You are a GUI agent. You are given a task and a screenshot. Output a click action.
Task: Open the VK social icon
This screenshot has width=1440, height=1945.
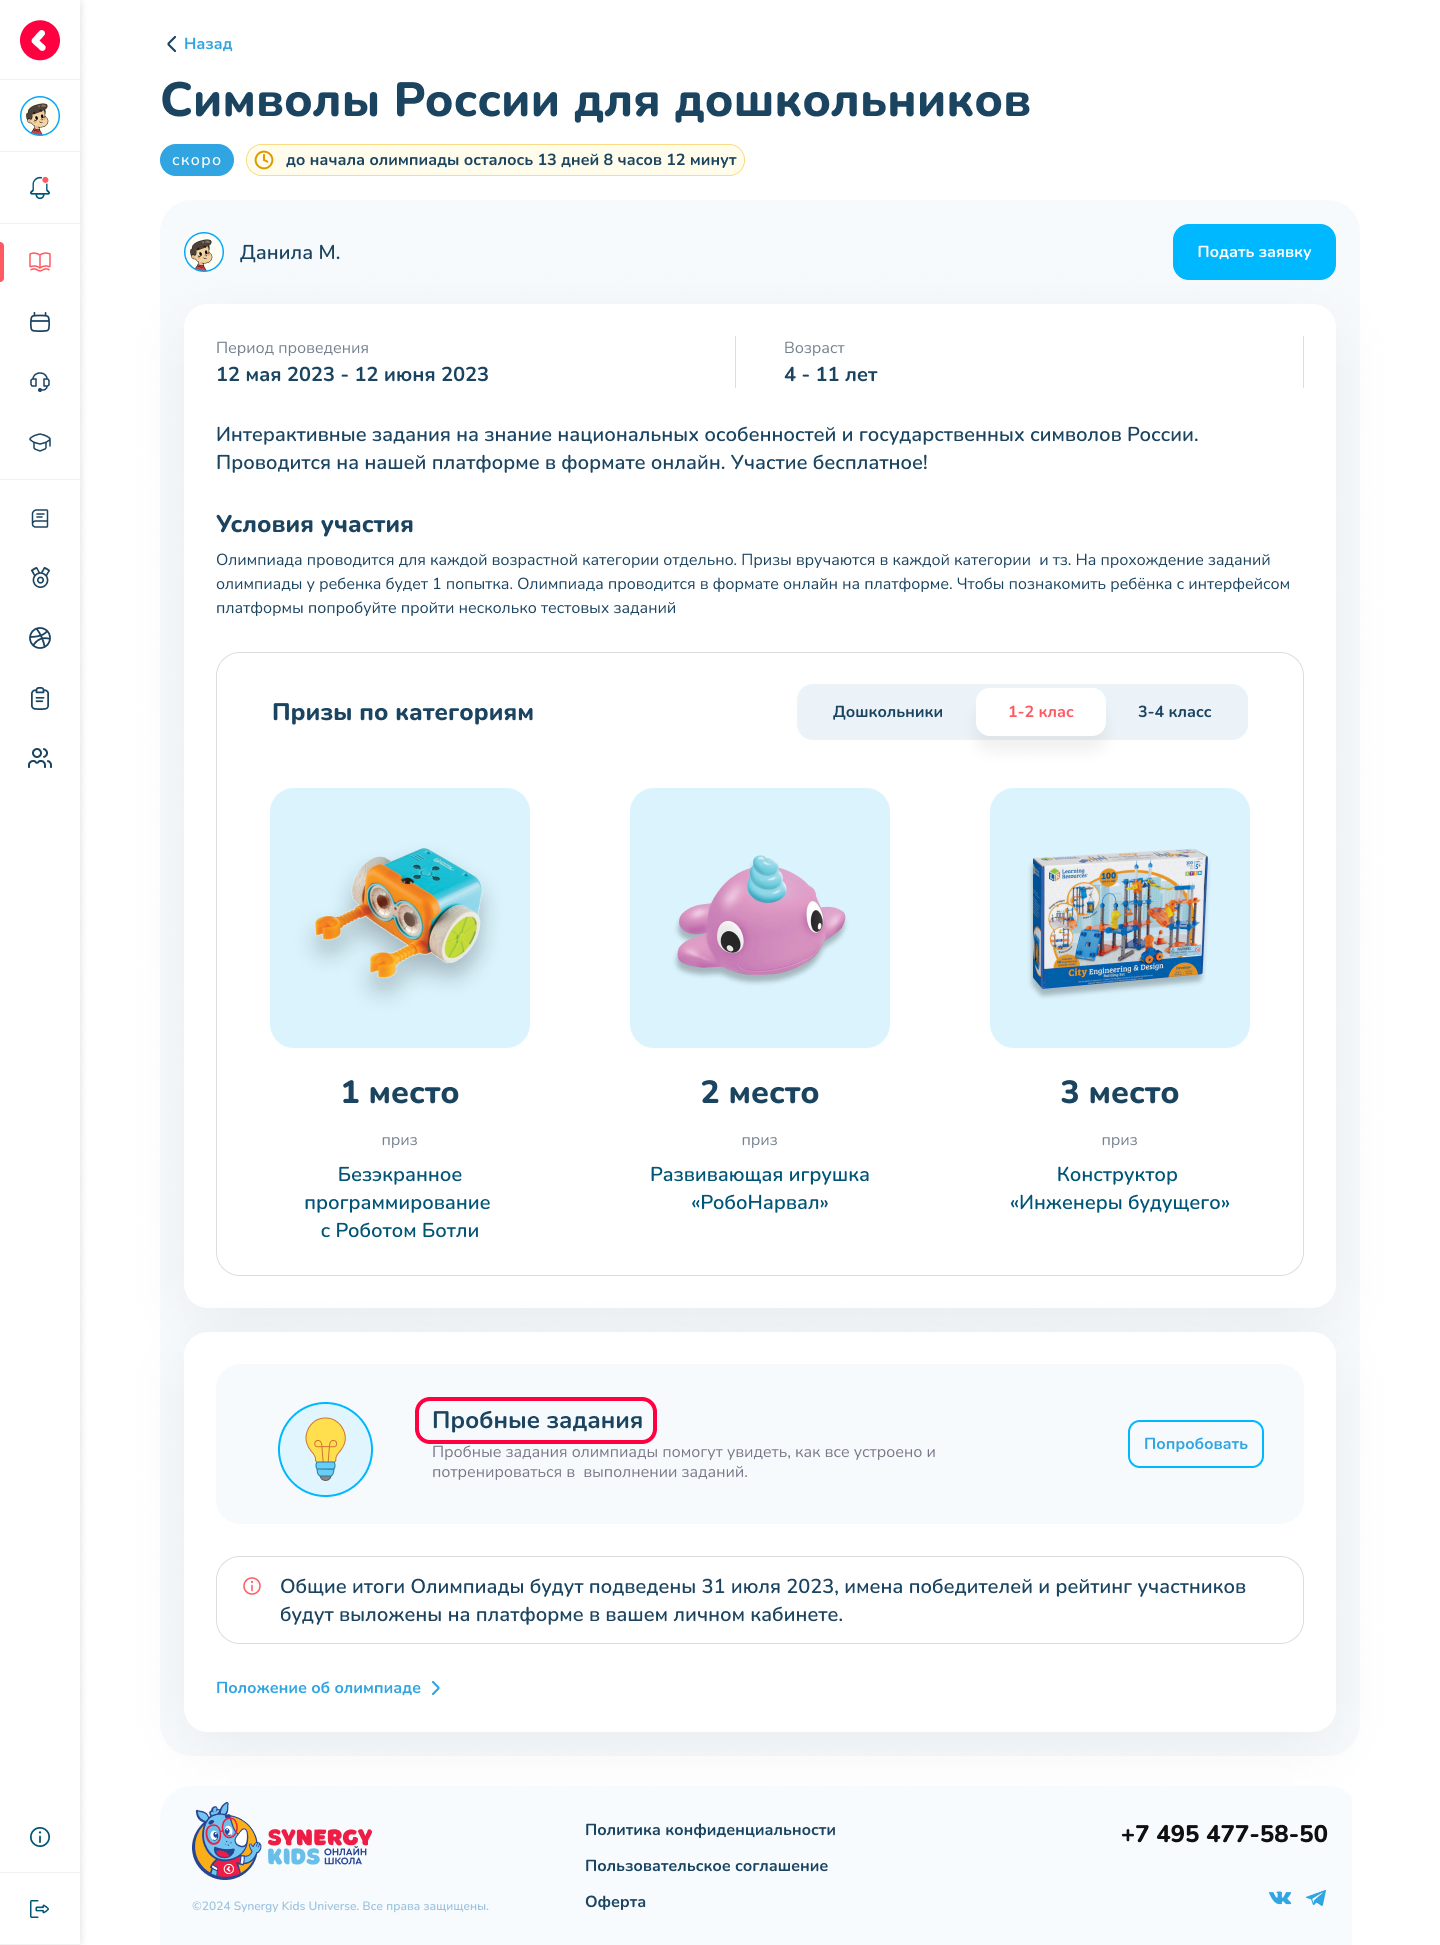pos(1280,1897)
